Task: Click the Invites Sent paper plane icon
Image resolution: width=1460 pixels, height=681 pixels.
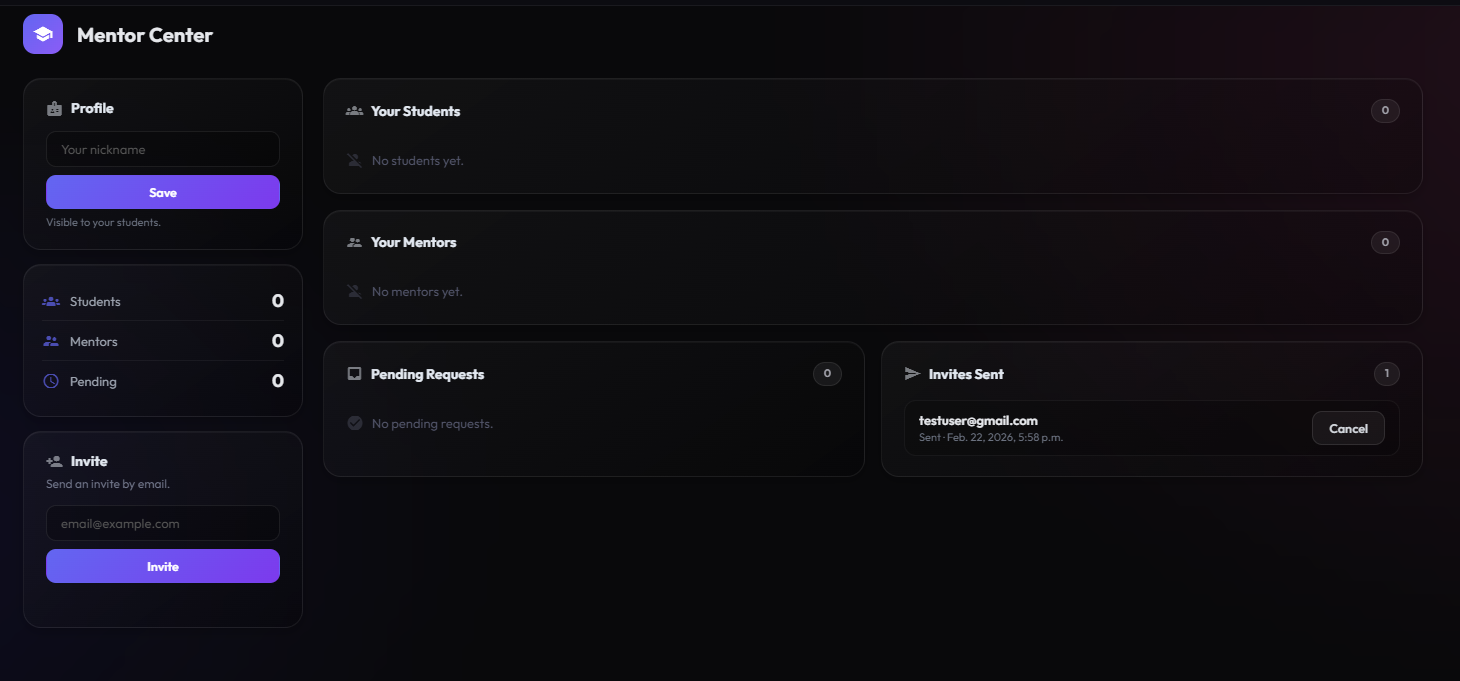Action: (912, 374)
